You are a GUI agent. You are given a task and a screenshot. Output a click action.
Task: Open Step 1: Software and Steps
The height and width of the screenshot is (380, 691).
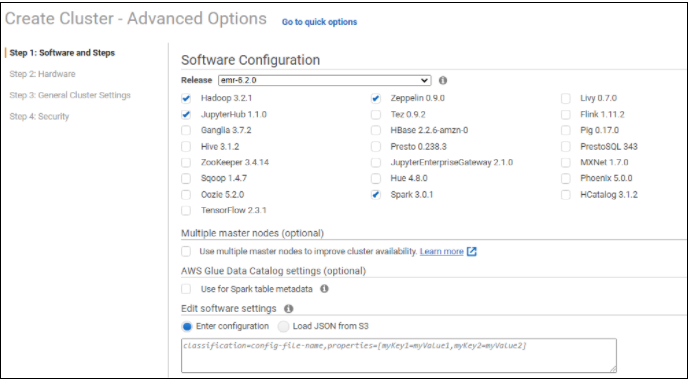click(62, 53)
